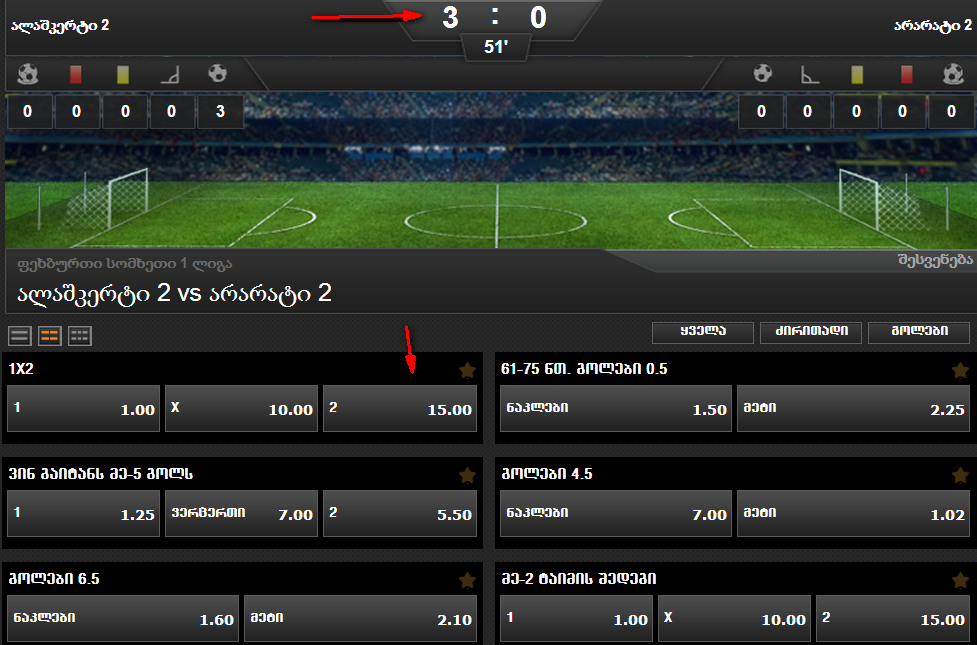This screenshot has width=977, height=645.
Task: Select the two-column layout view icon
Action: point(50,336)
